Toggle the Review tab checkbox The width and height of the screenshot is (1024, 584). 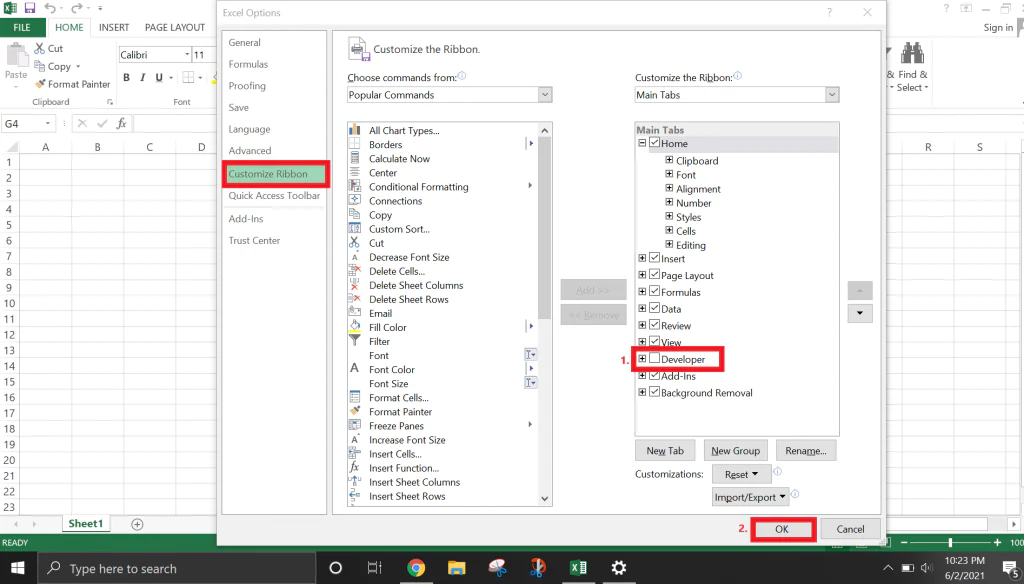tap(654, 325)
